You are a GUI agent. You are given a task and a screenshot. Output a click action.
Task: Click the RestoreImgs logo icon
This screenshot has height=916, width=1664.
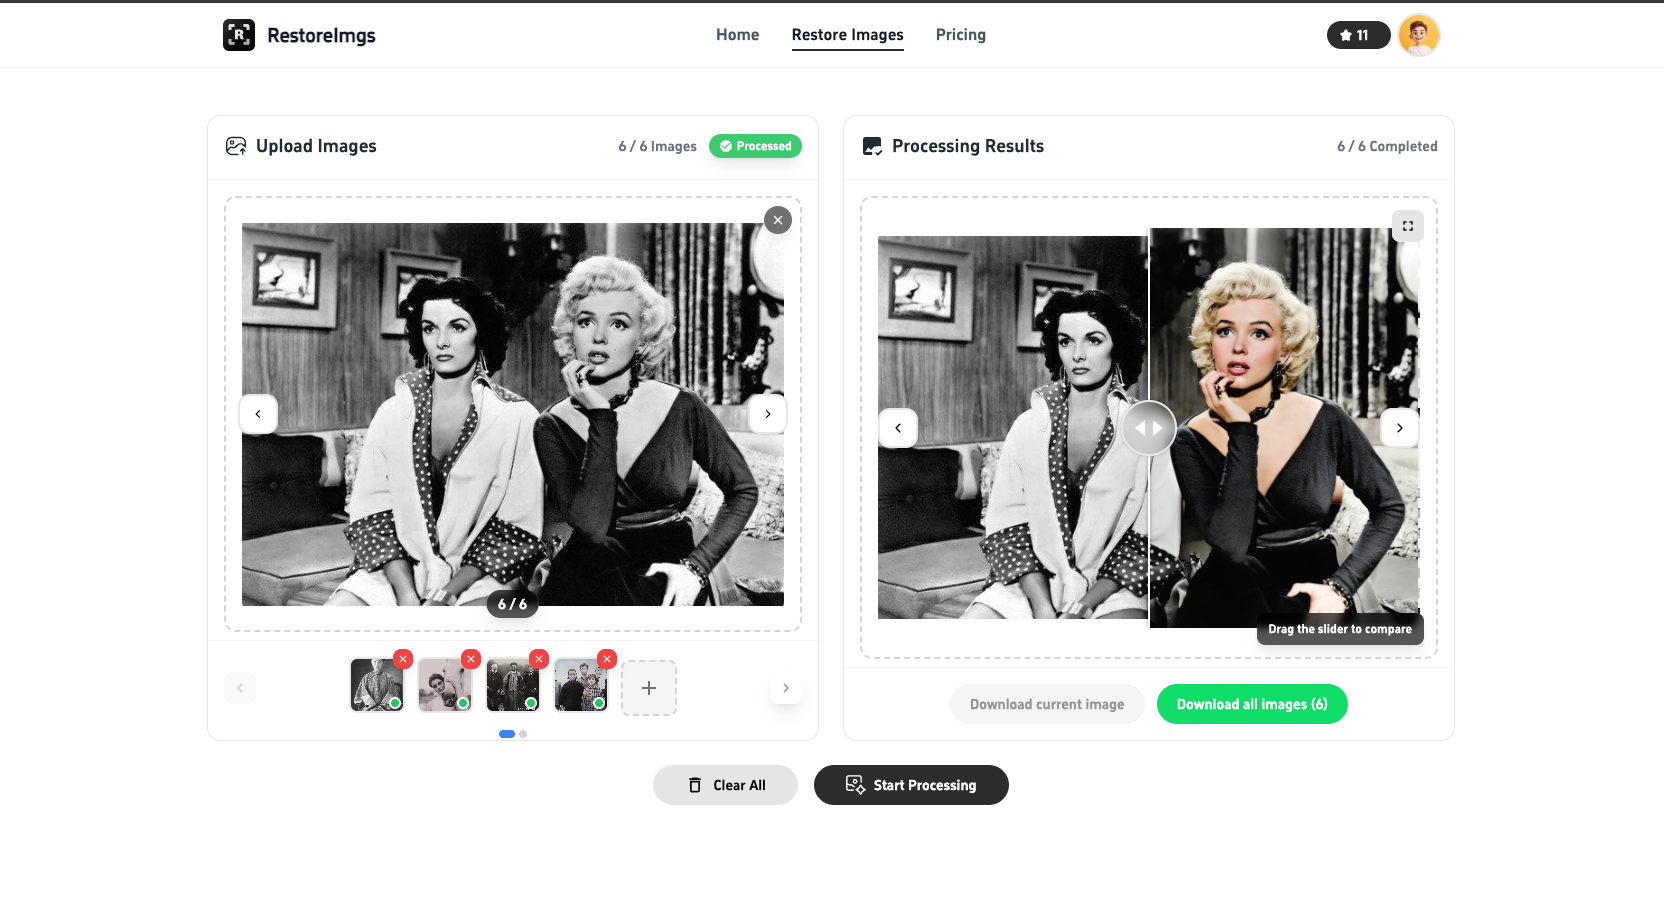[238, 35]
